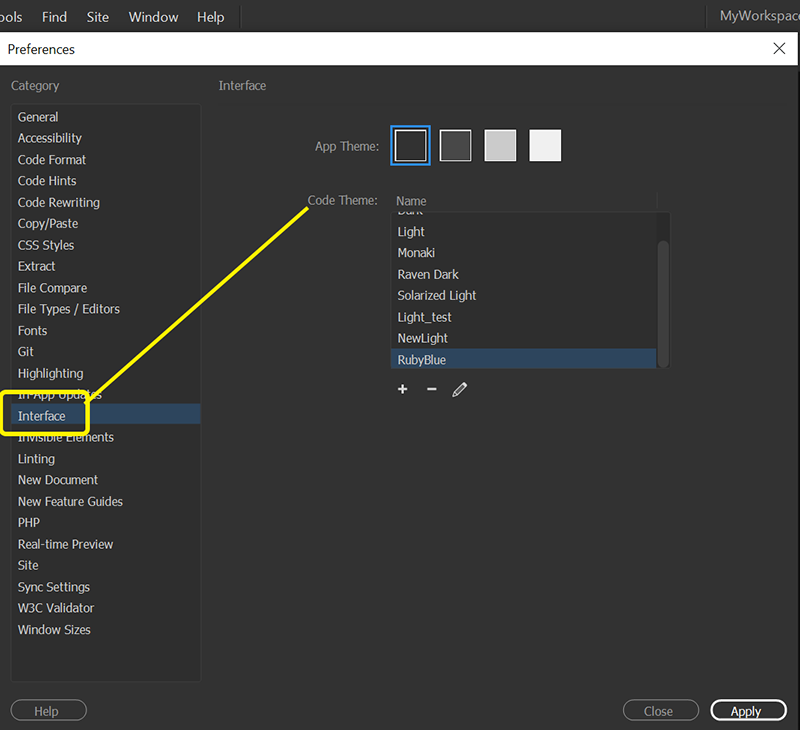Edit the RubyBlue code theme

[459, 388]
